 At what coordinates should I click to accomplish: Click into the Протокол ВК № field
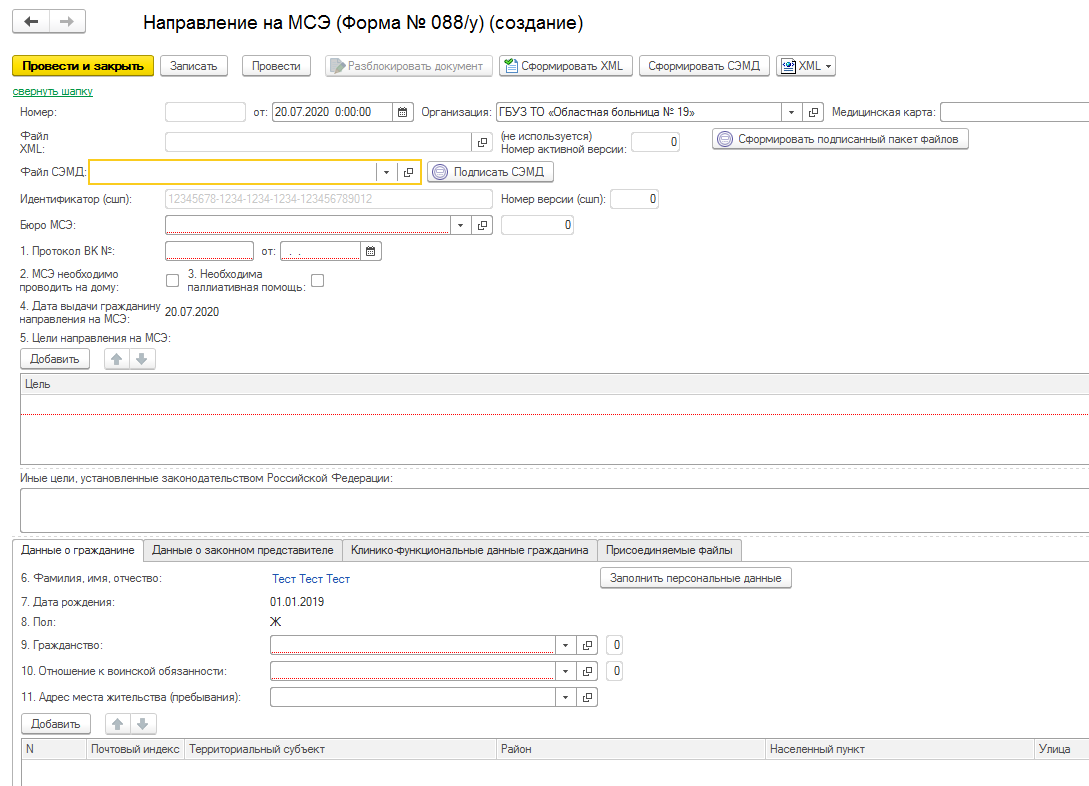click(209, 251)
